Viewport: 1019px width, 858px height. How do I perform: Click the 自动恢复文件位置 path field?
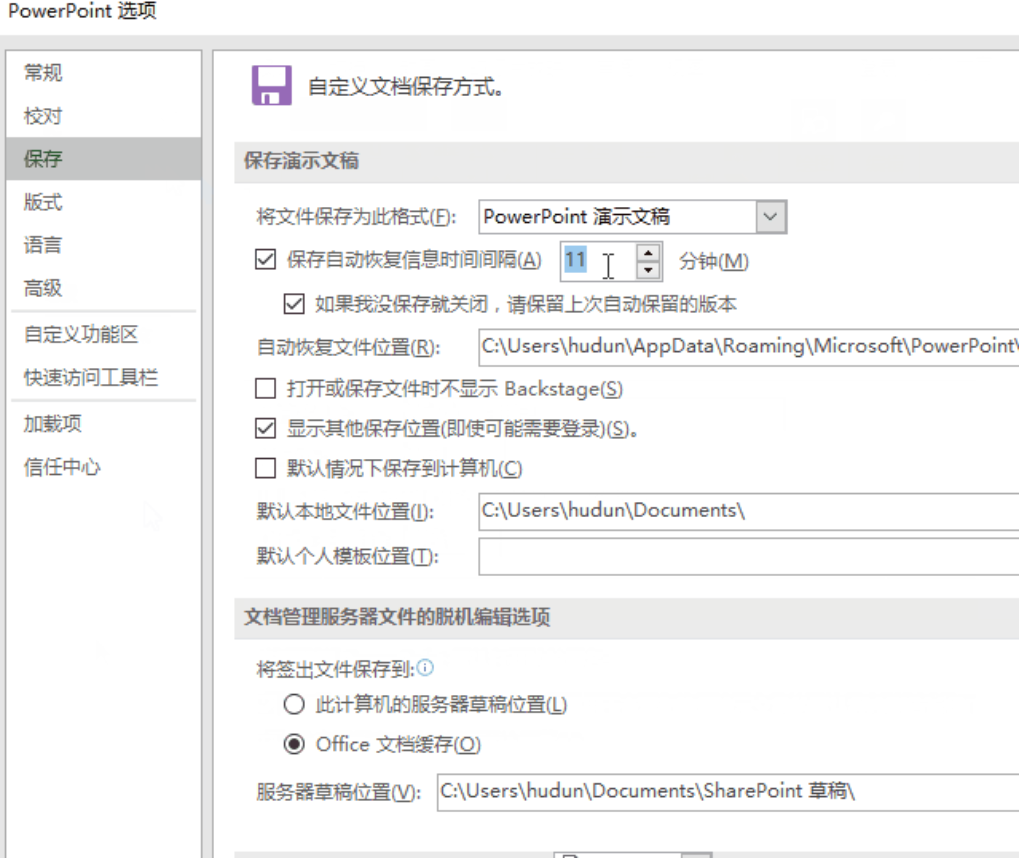(749, 346)
